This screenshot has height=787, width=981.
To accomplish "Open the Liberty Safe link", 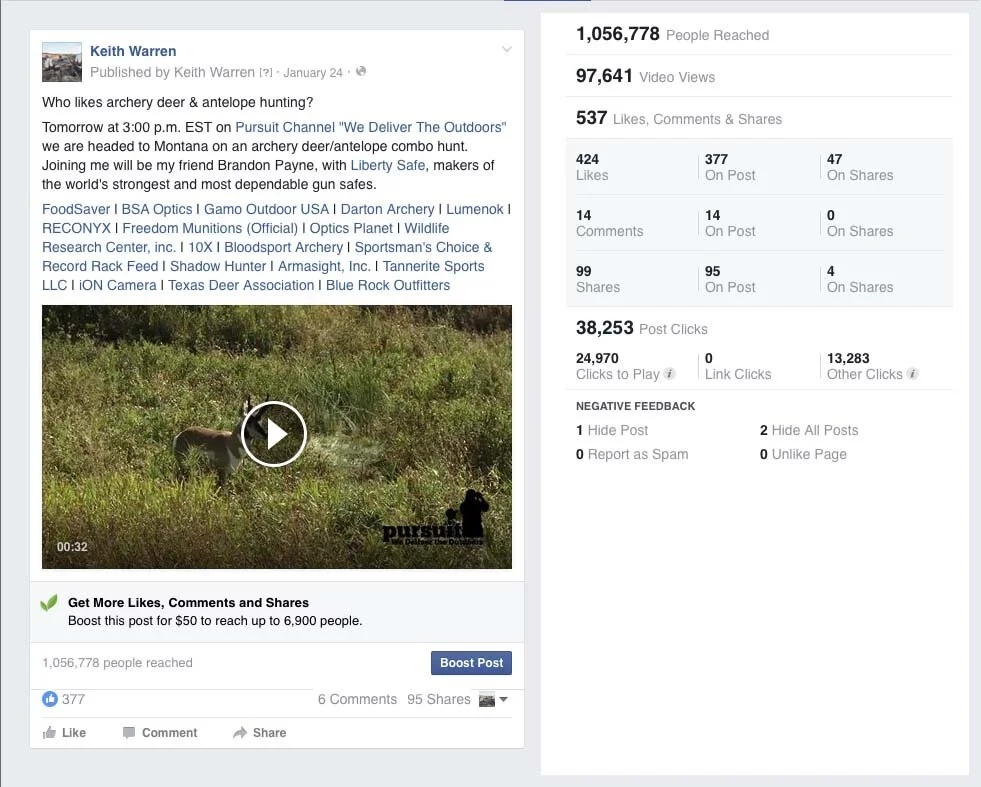I will coord(388,165).
